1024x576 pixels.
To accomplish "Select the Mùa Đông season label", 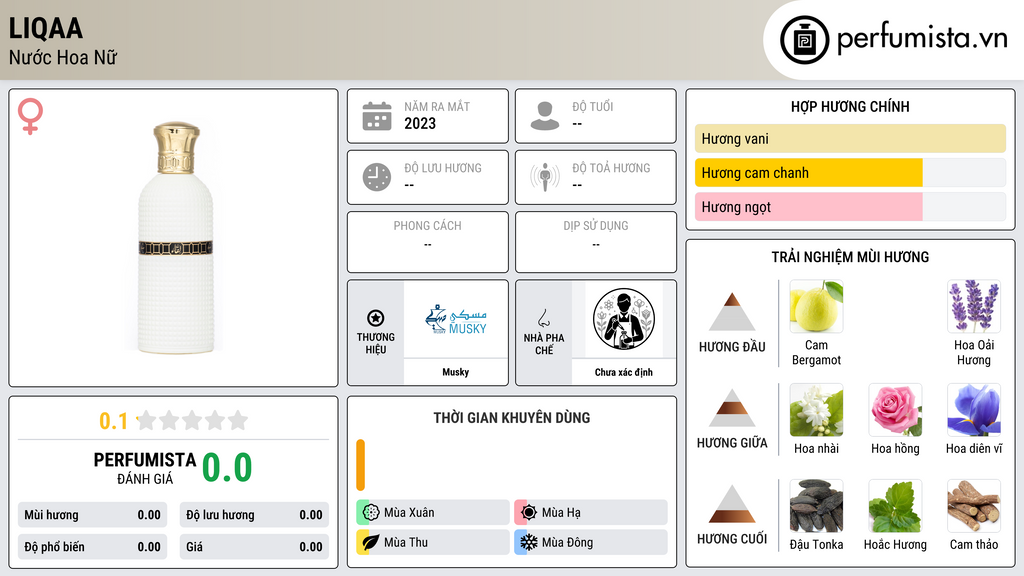I will pyautogui.click(x=567, y=542).
